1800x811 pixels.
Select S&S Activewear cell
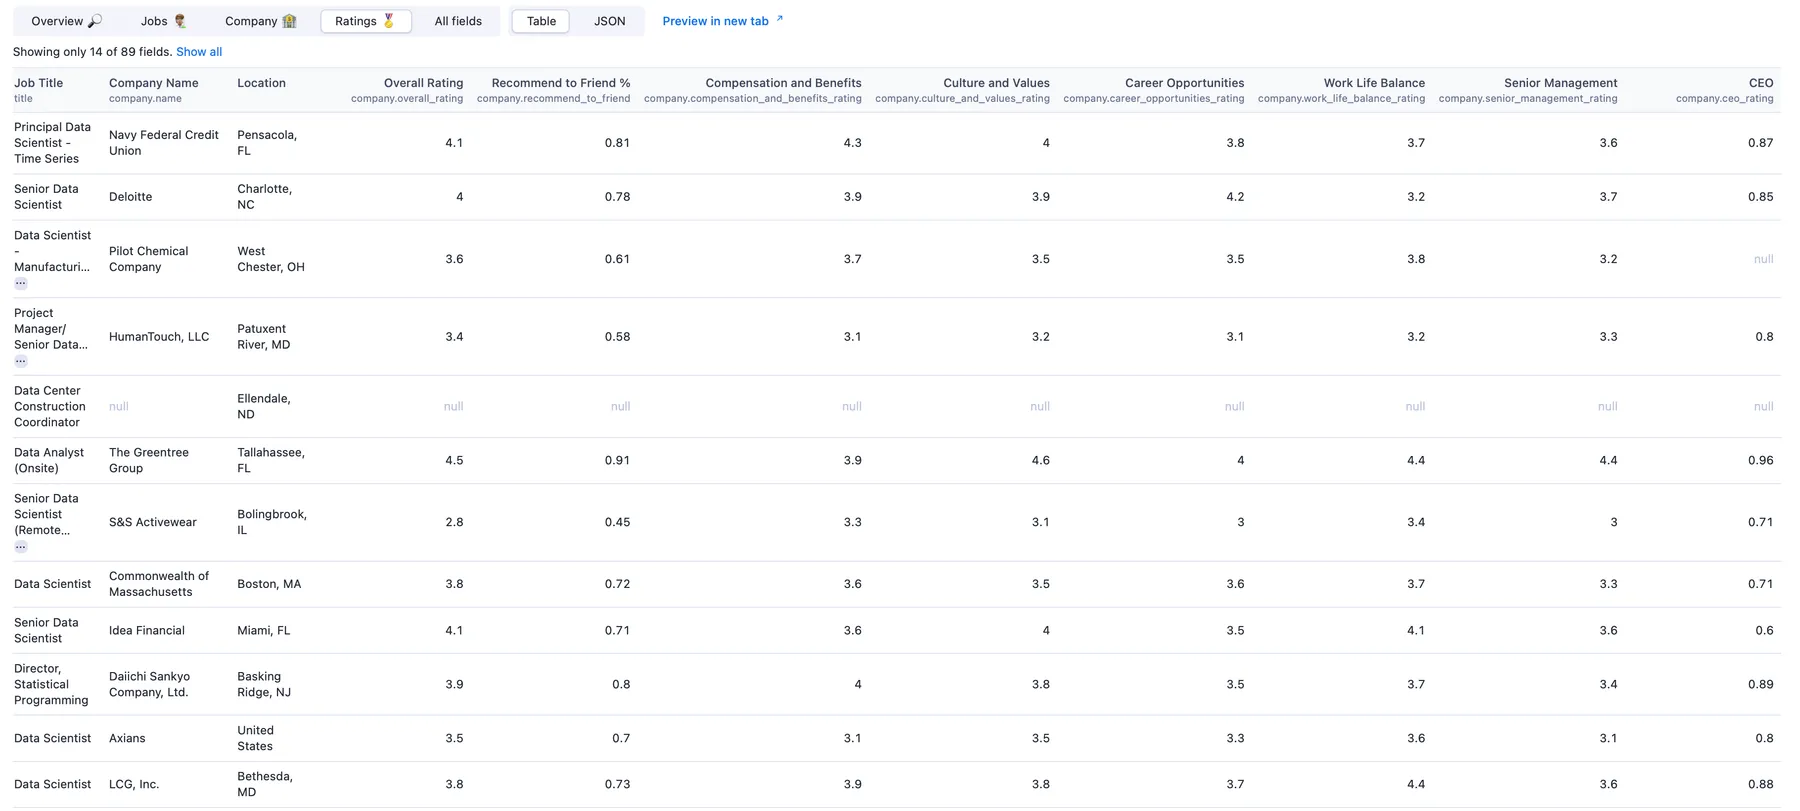pyautogui.click(x=153, y=522)
